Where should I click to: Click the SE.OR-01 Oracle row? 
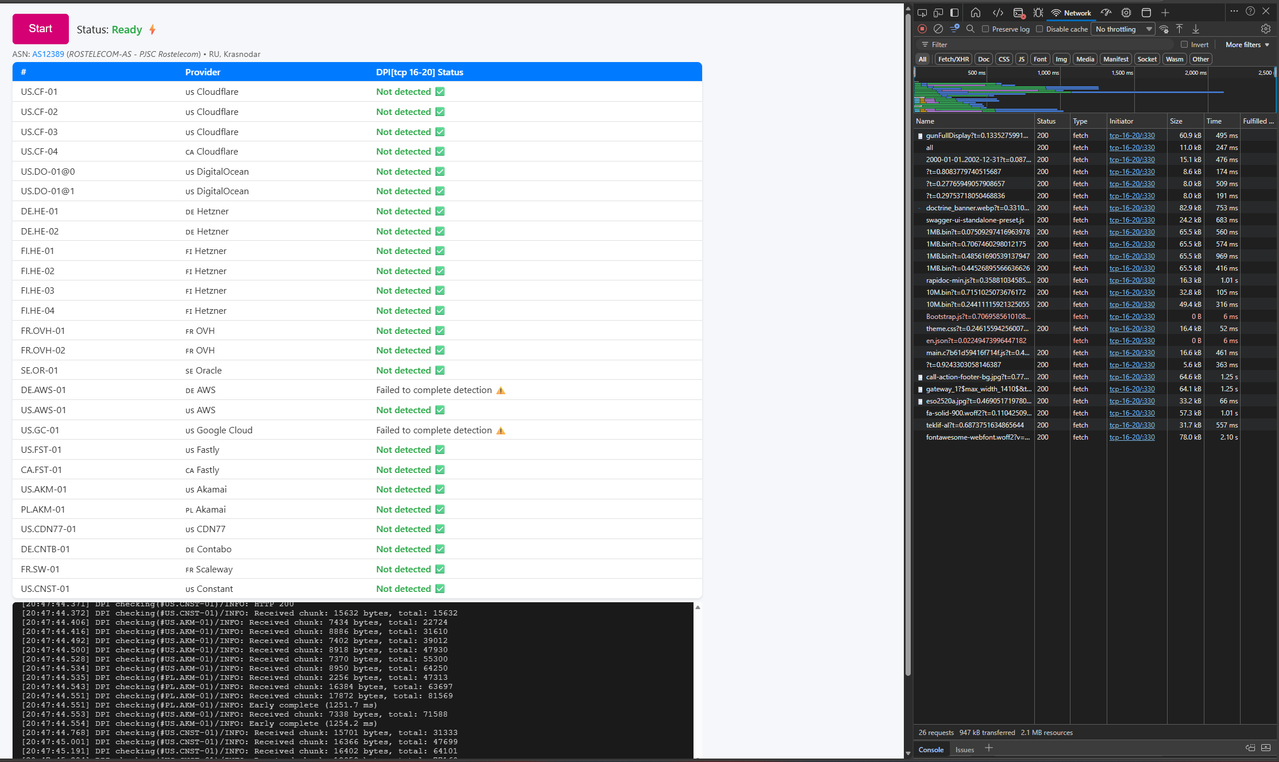(357, 370)
